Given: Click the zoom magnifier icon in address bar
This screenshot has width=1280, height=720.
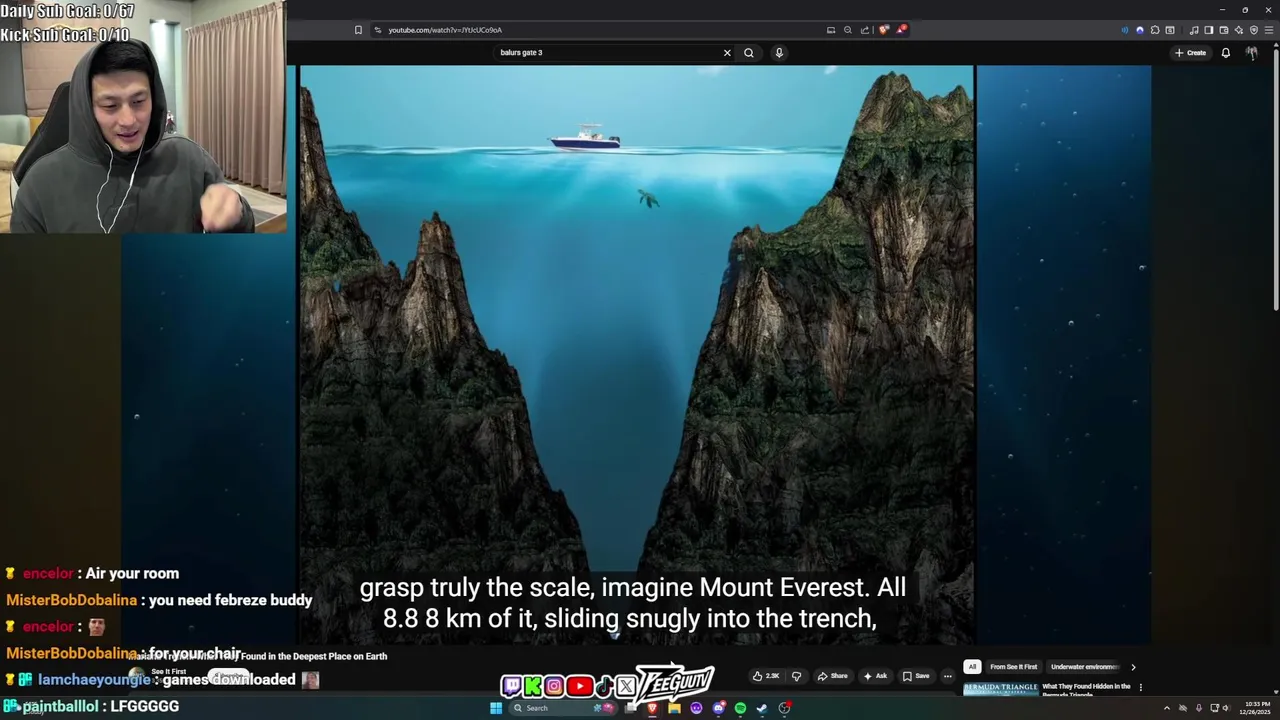Looking at the screenshot, I should click(x=848, y=30).
